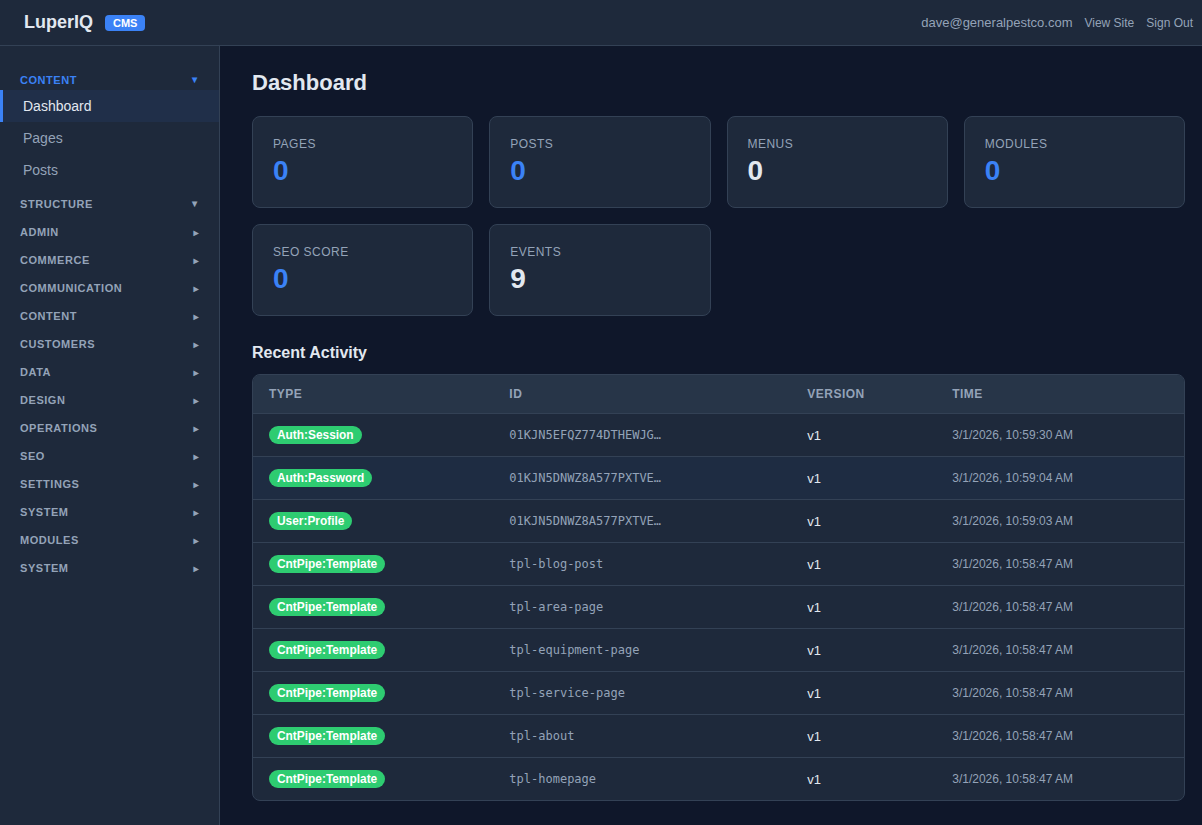Image resolution: width=1202 pixels, height=825 pixels.
Task: Click the View Site link
Action: coord(1109,22)
